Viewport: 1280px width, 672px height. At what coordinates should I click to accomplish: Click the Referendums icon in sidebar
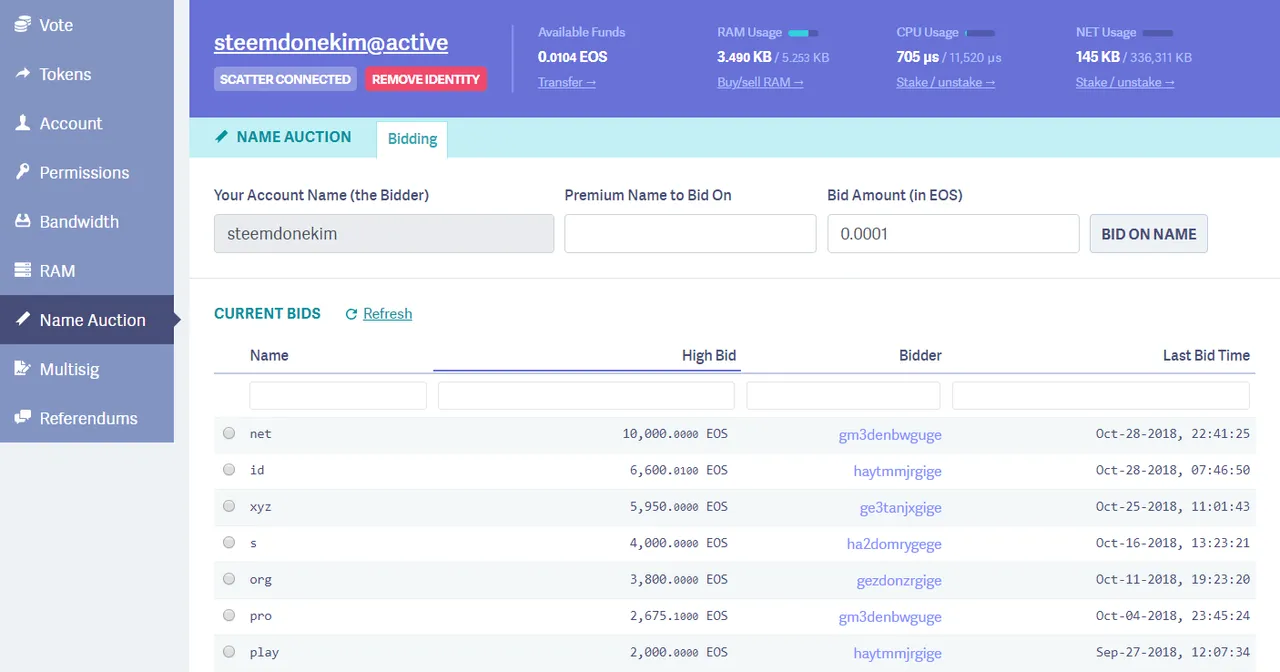(x=22, y=418)
